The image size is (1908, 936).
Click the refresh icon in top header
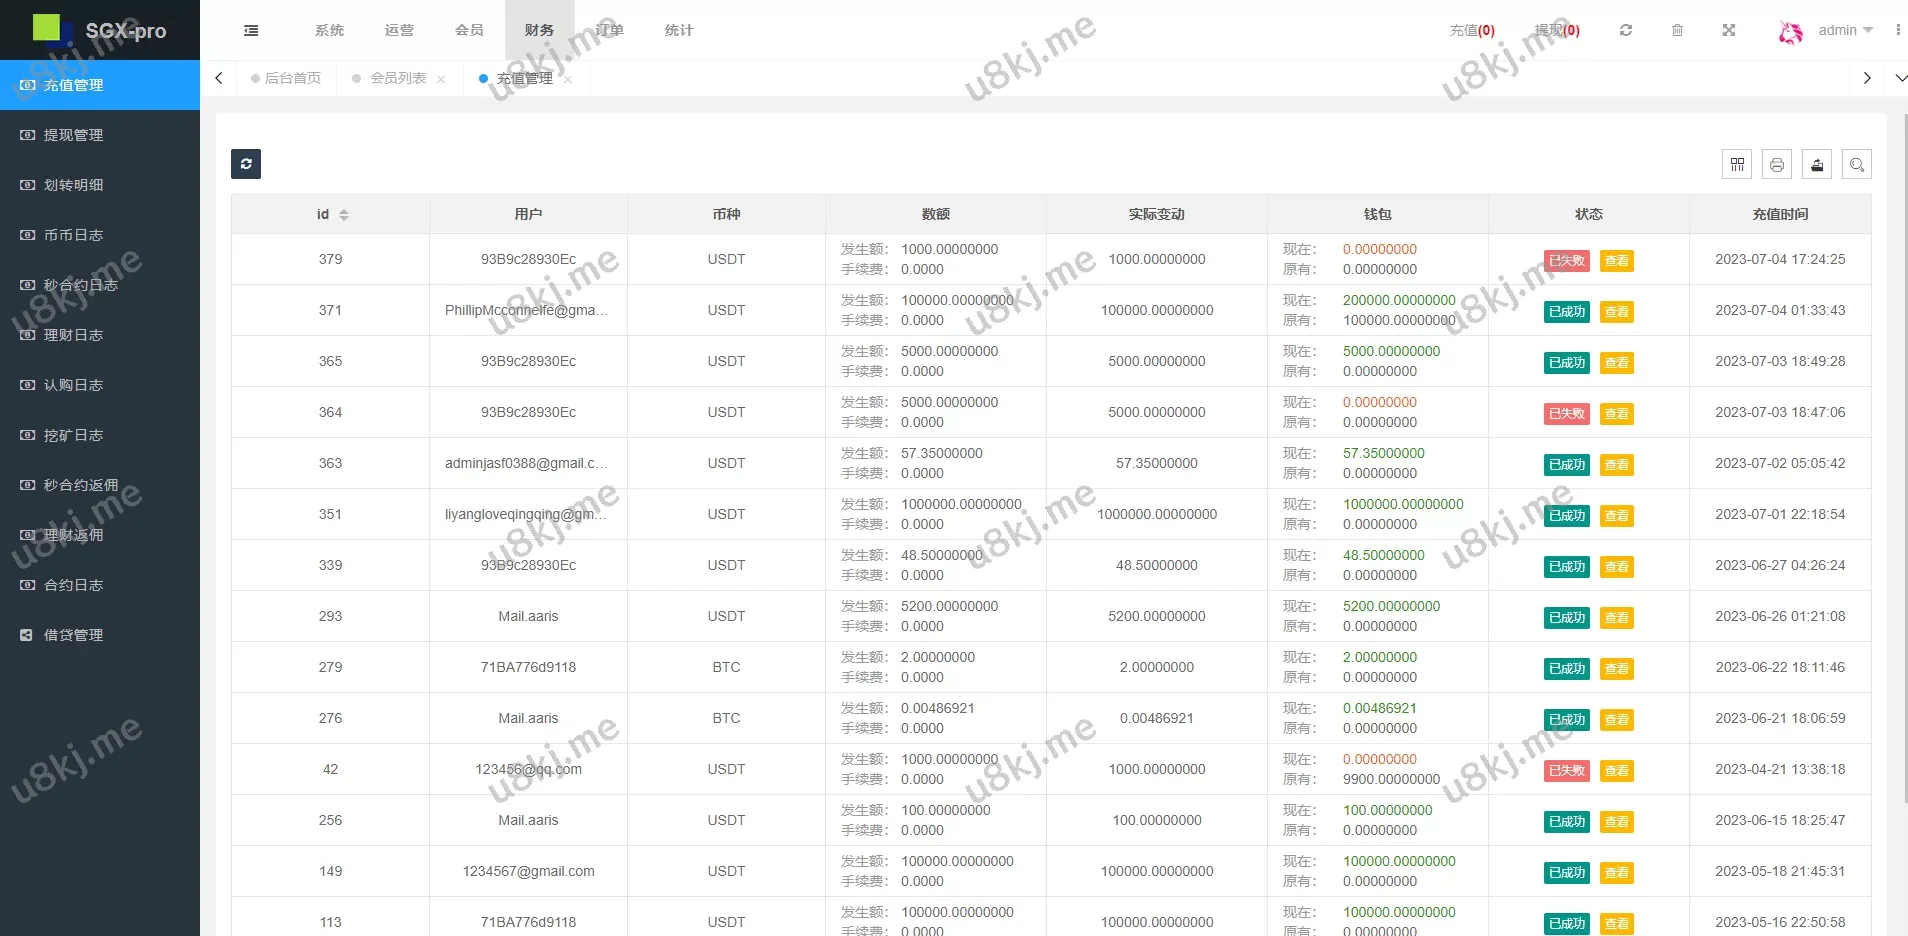1626,31
